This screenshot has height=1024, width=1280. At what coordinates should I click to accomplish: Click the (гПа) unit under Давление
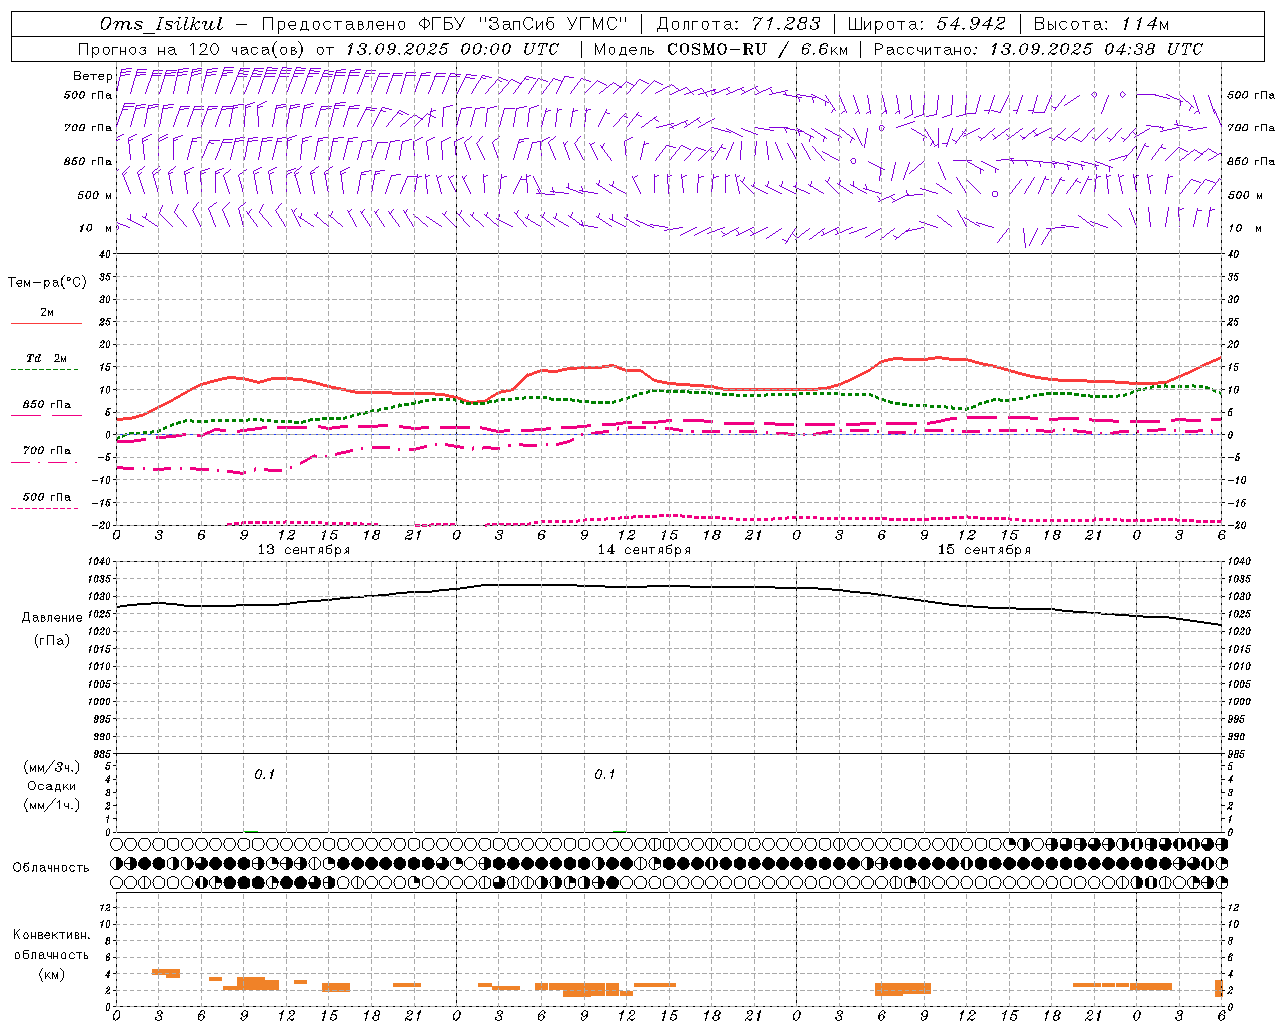pyautogui.click(x=52, y=640)
